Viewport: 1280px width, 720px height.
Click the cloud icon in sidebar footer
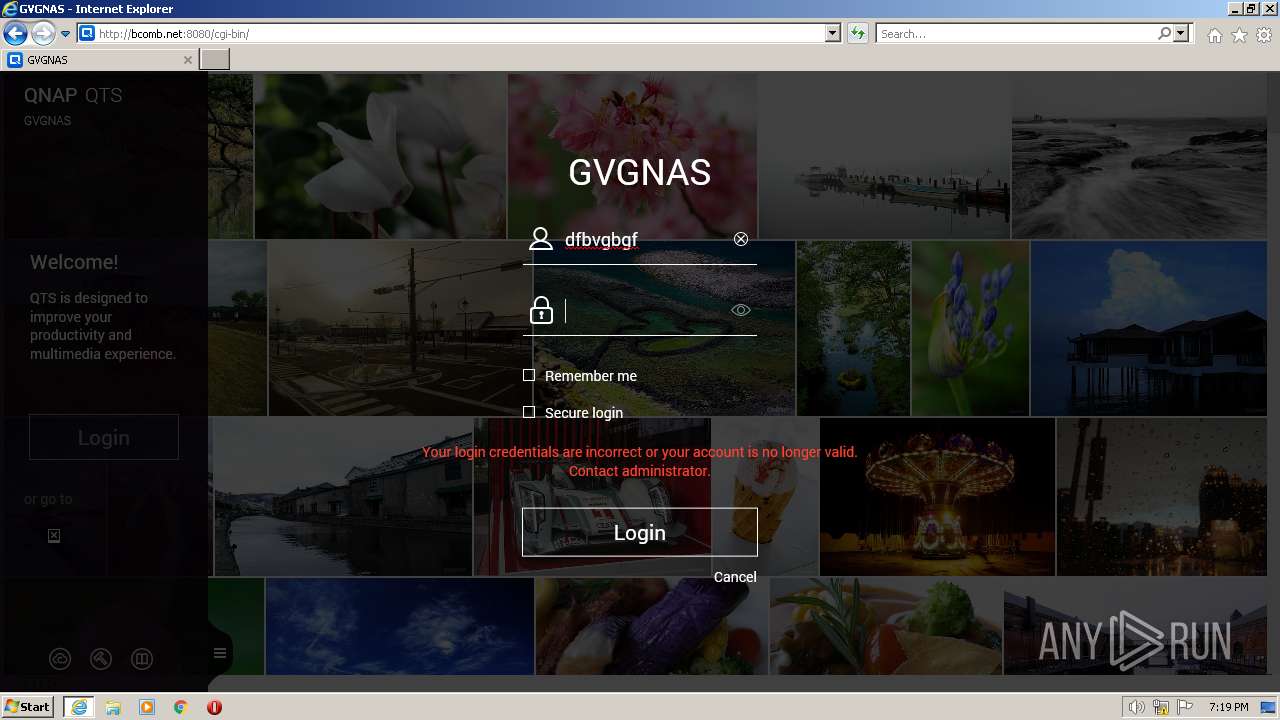60,659
